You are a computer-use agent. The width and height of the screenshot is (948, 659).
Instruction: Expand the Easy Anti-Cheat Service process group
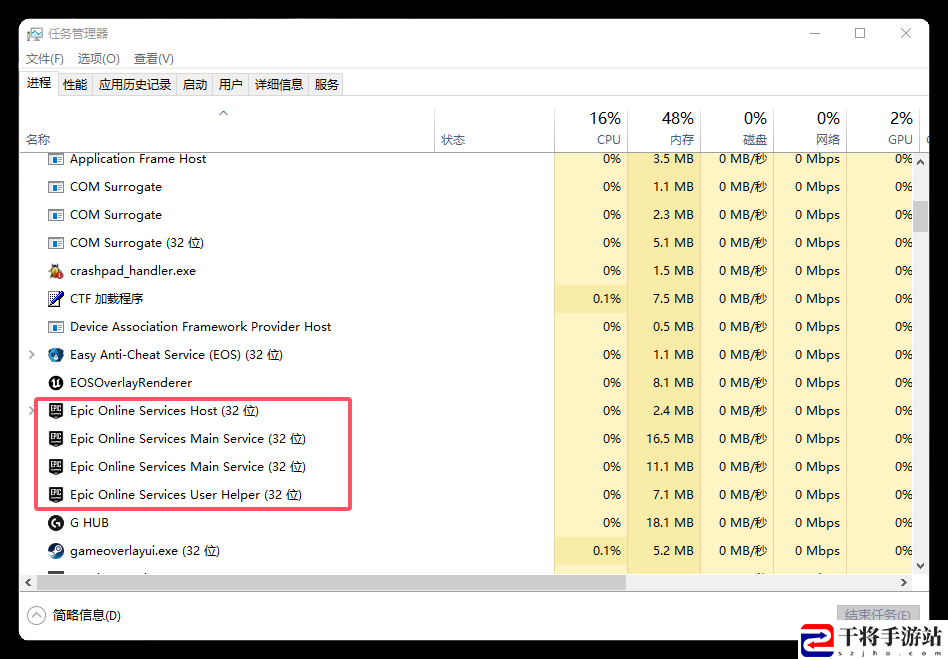tap(31, 355)
